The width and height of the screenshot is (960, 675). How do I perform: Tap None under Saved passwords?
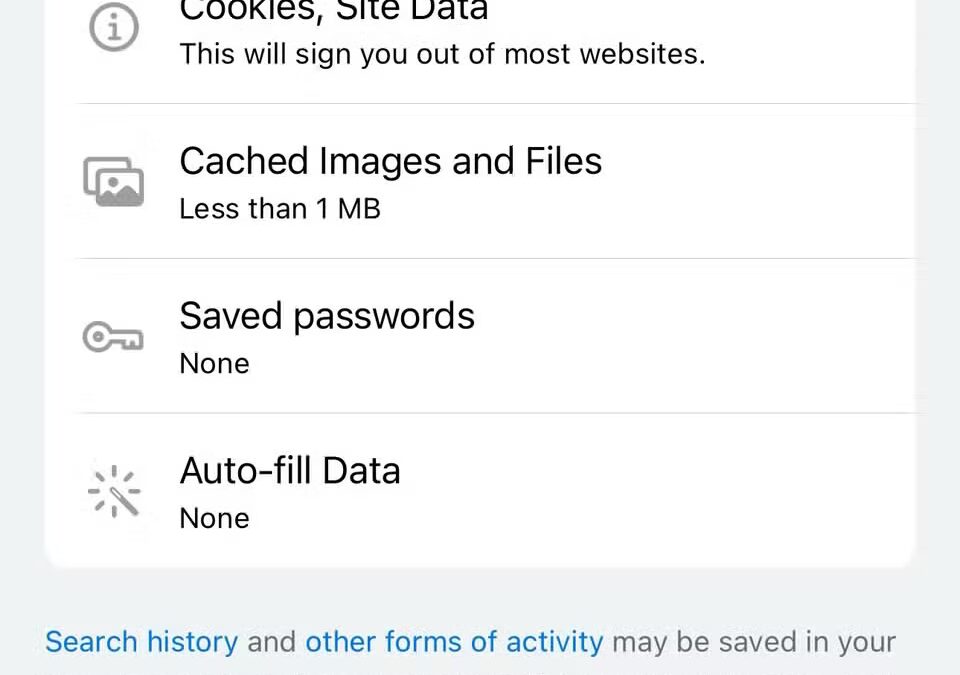(x=214, y=363)
